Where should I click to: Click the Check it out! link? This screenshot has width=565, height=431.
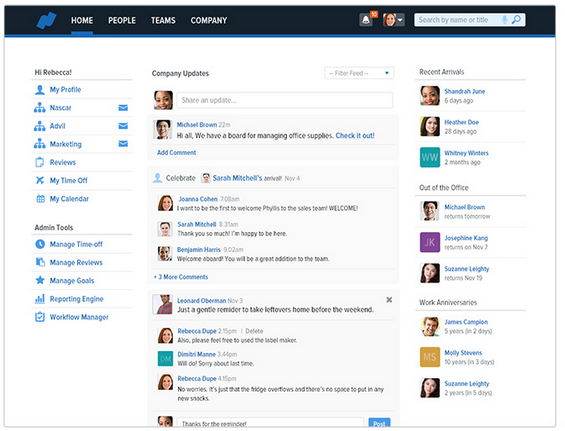click(x=355, y=135)
